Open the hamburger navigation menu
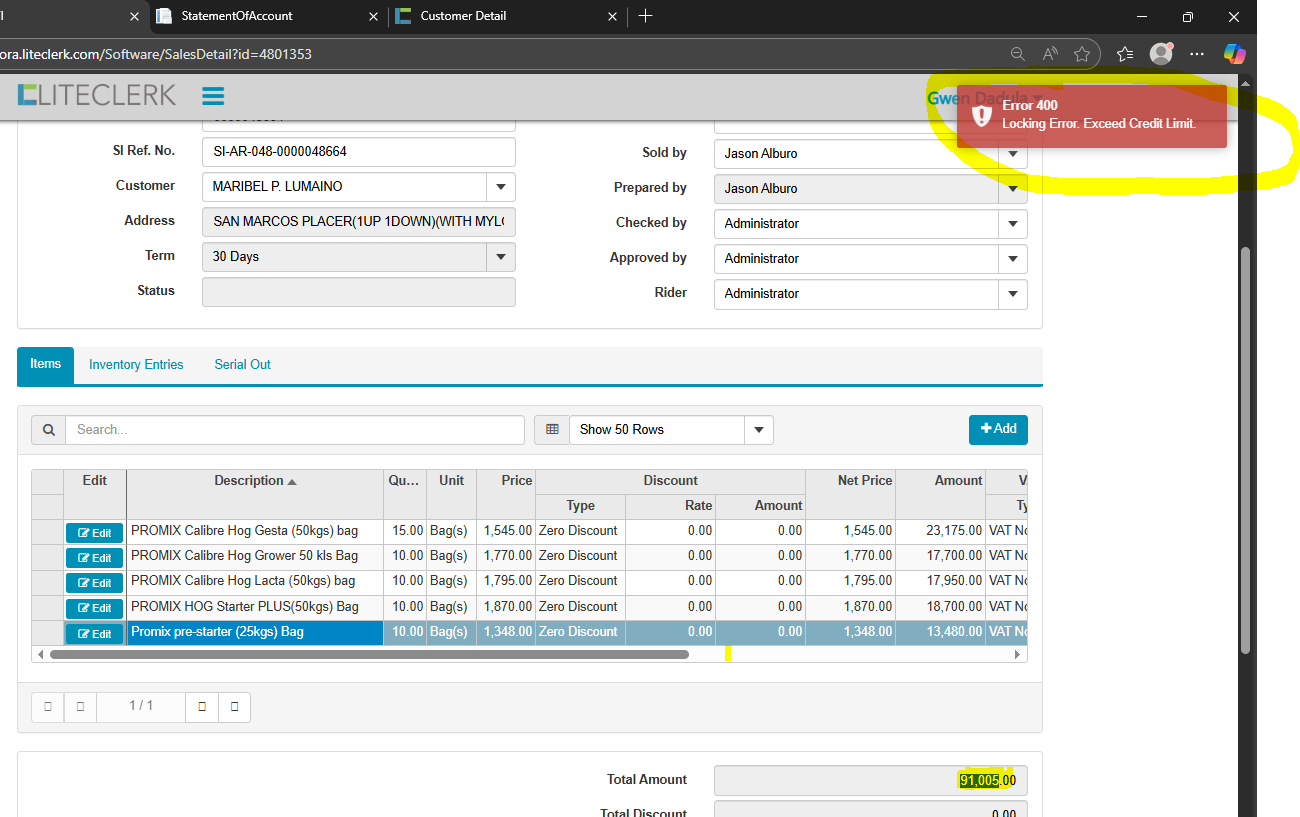 (213, 96)
